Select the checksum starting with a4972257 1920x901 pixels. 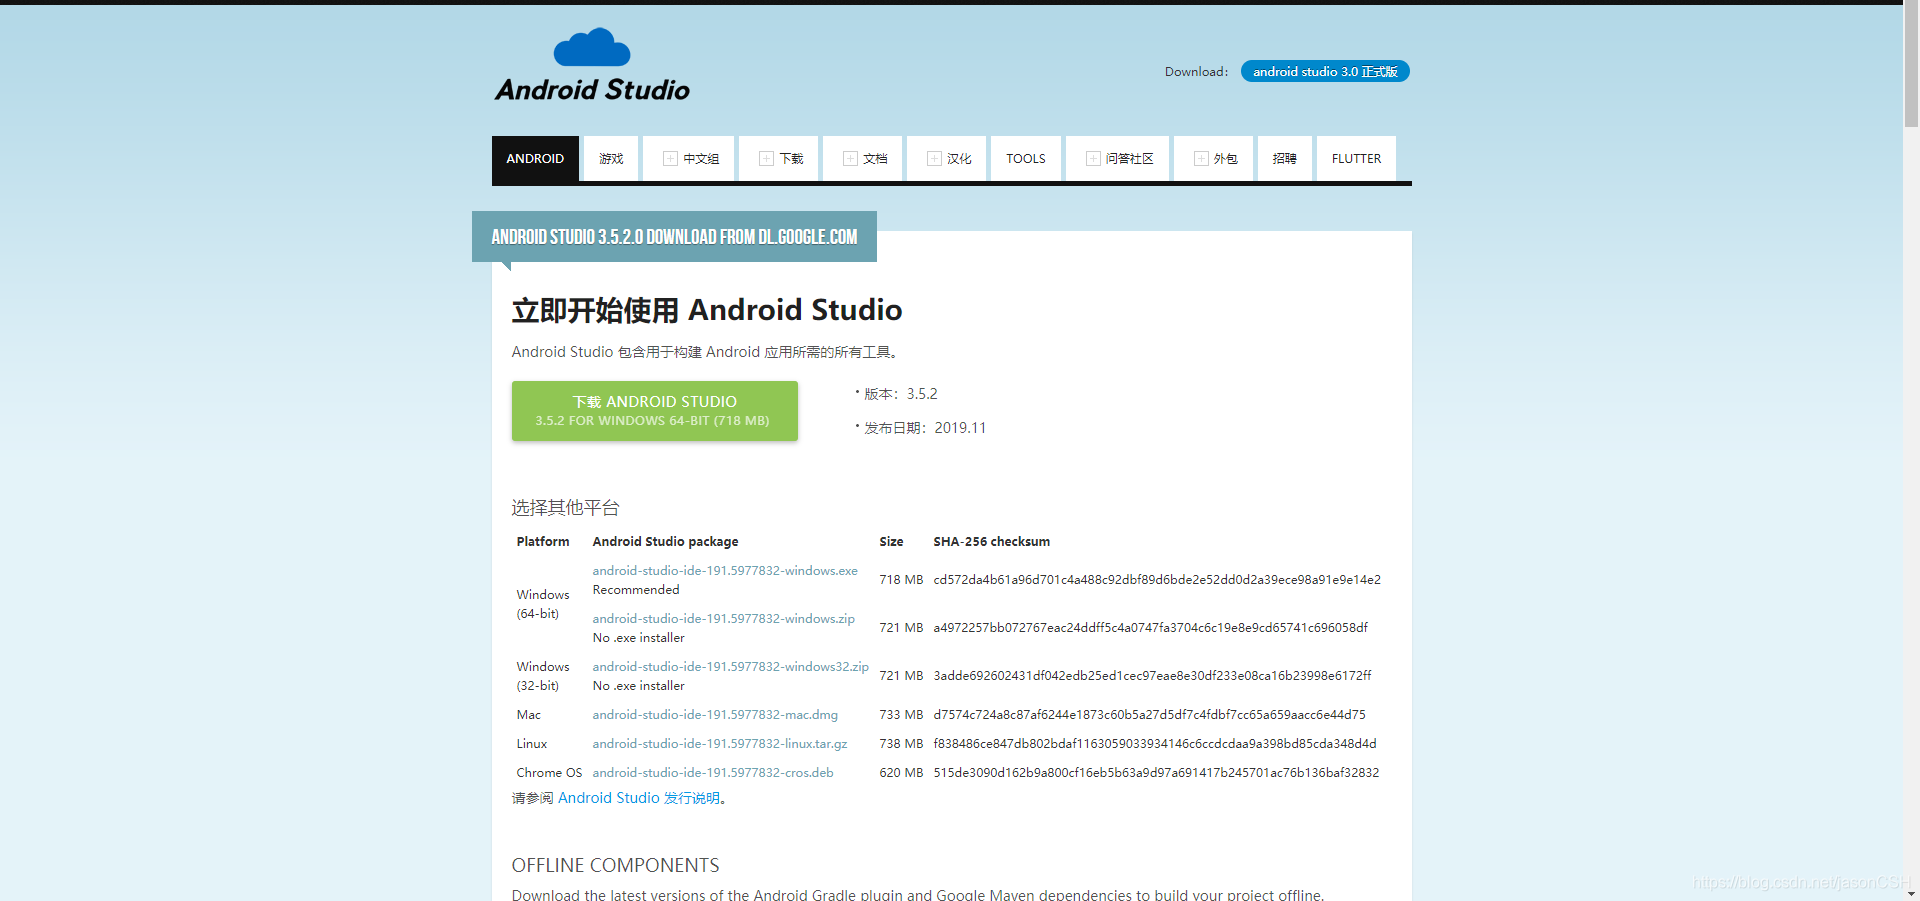pos(1150,628)
